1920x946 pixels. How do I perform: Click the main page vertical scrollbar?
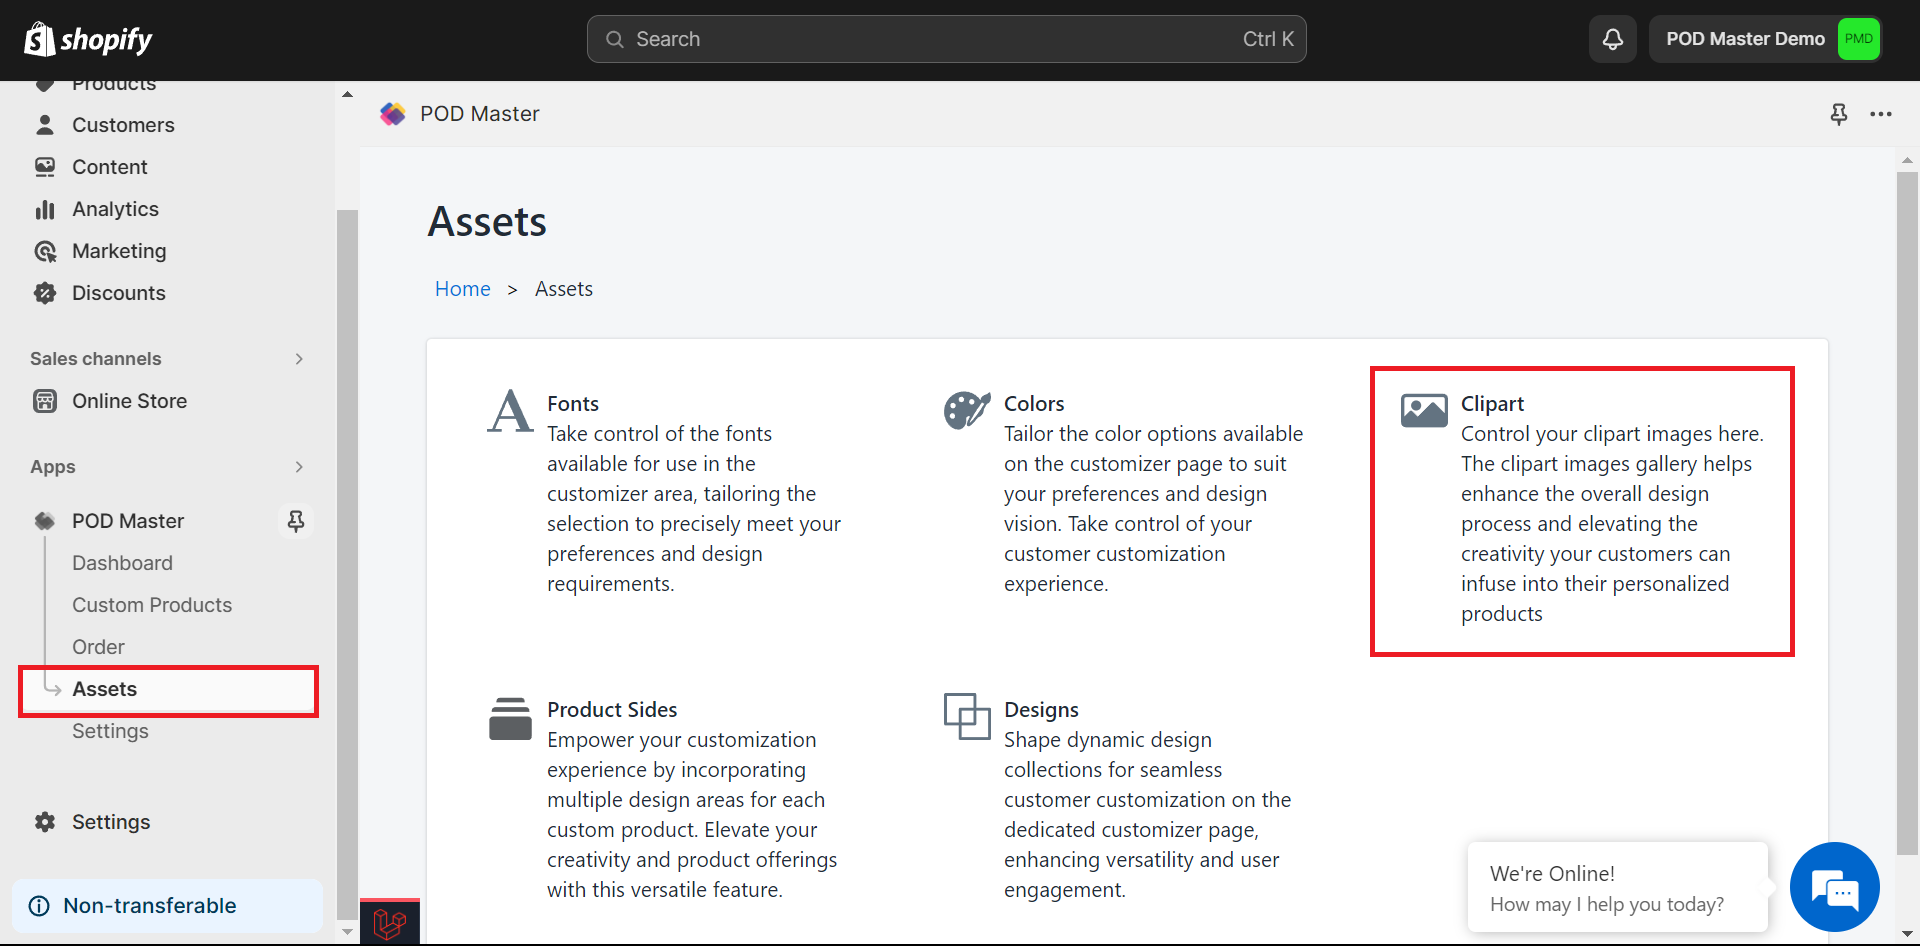1907,512
